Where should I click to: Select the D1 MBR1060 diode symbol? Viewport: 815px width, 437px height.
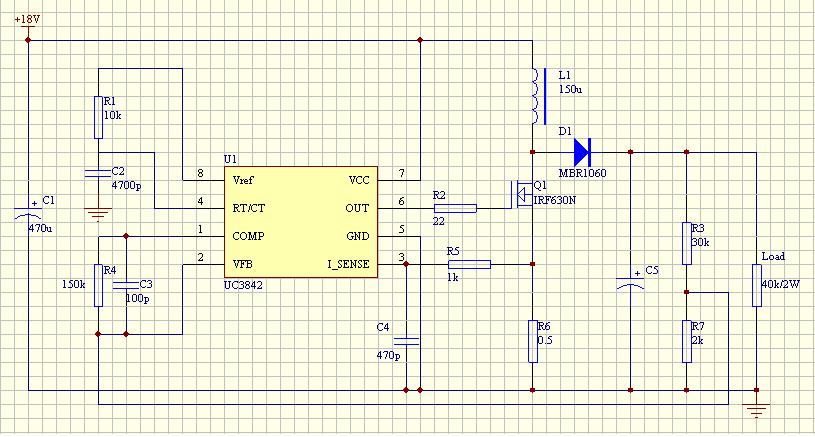pos(582,152)
